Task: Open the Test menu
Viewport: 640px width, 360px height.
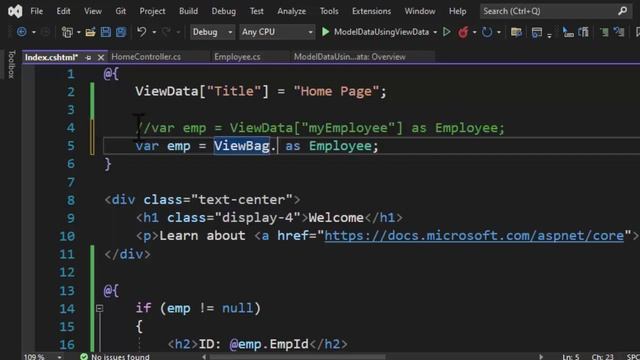Action: point(256,11)
